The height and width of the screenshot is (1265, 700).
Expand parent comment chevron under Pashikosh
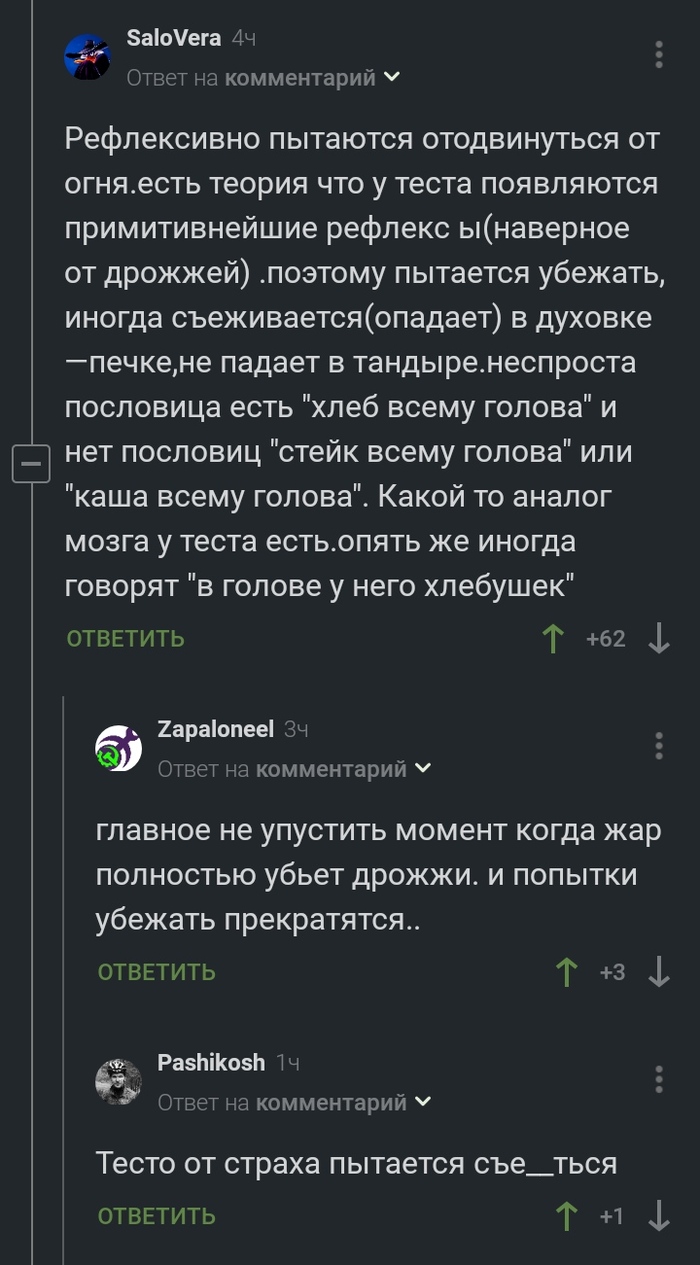pos(423,1102)
